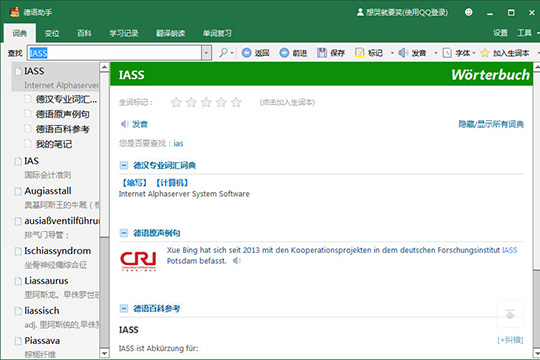Select IASS entry in word list
540x360 pixels.
click(x=56, y=77)
